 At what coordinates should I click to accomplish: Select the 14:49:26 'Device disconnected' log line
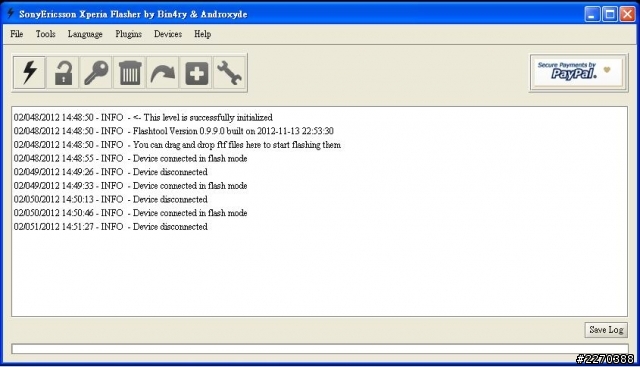tap(111, 172)
